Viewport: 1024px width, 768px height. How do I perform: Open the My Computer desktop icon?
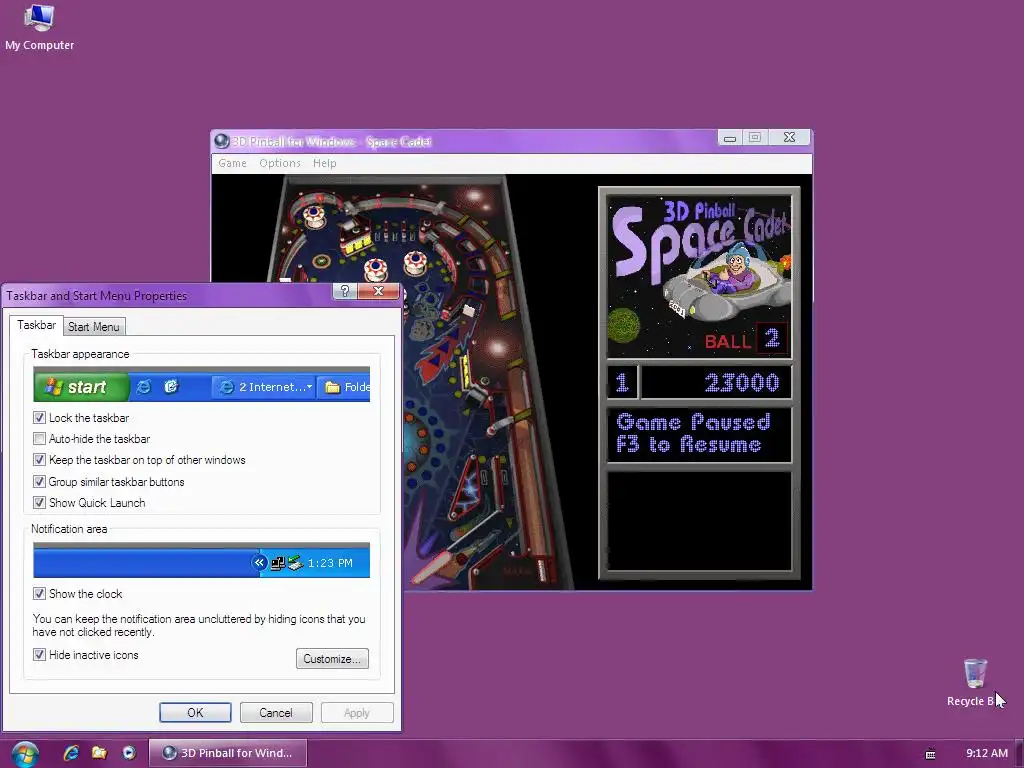(39, 27)
